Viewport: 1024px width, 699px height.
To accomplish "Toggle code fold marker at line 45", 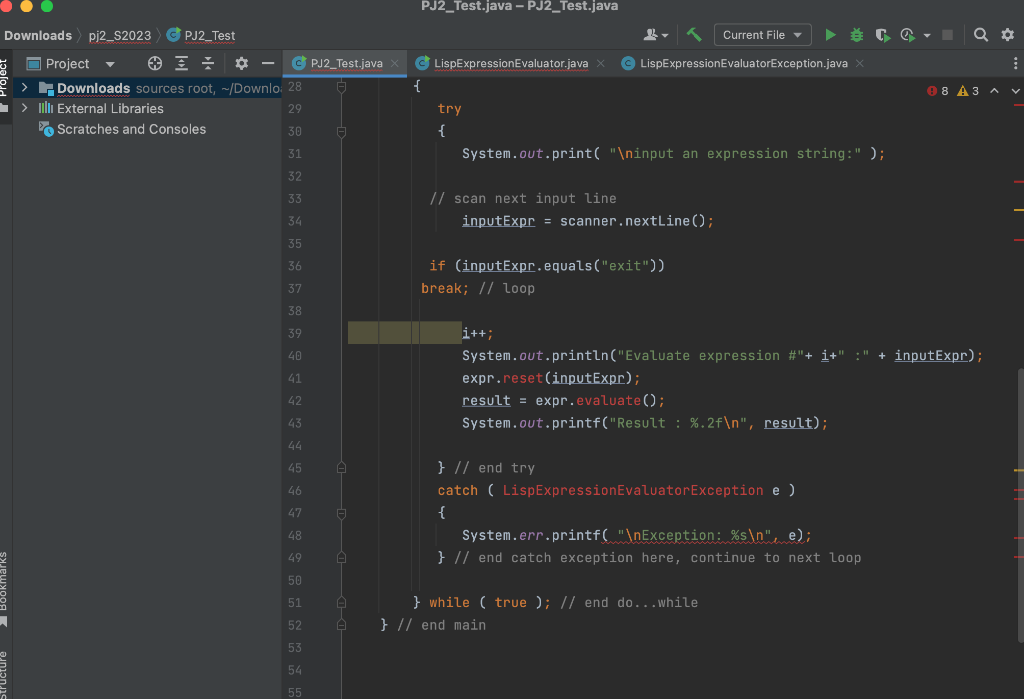I will pos(342,468).
